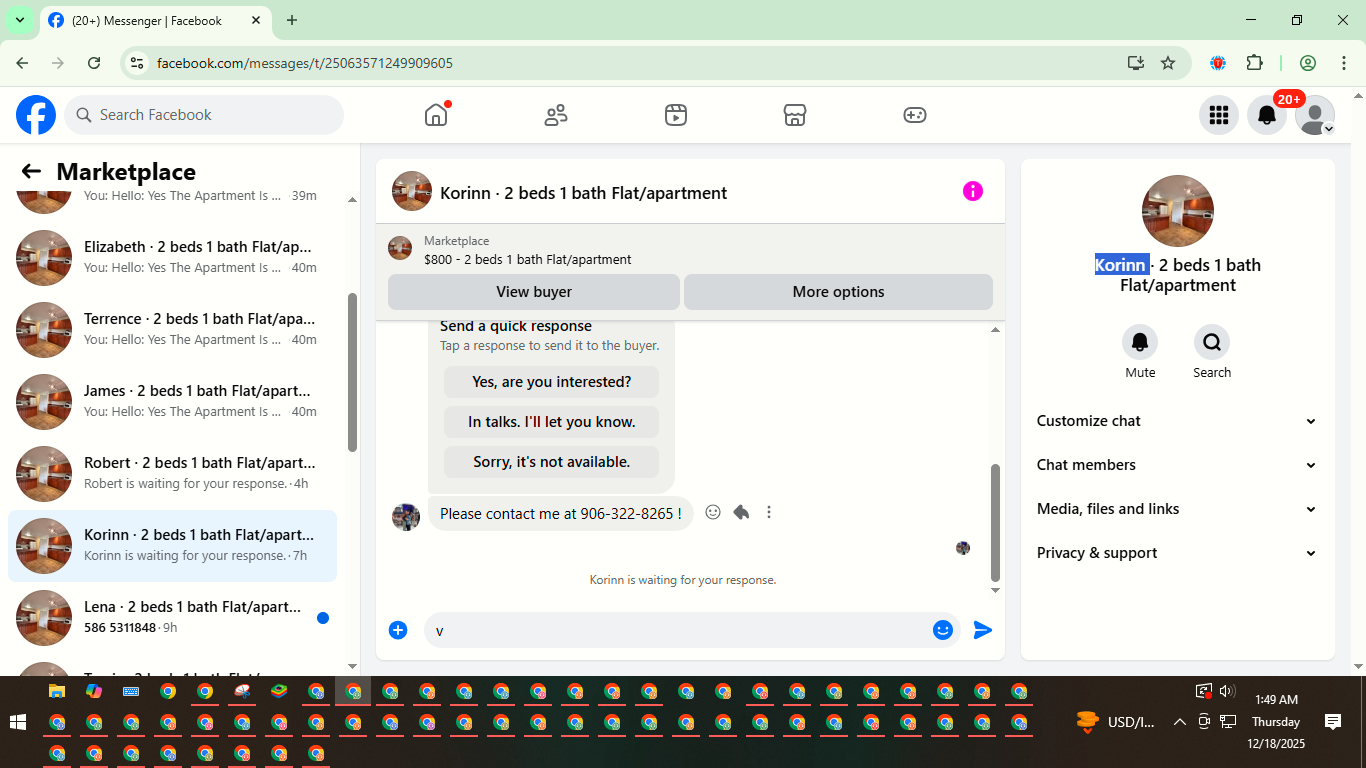This screenshot has width=1366, height=768.
Task: Send quick reply 'Sorry, it's not available.'
Action: click(551, 462)
